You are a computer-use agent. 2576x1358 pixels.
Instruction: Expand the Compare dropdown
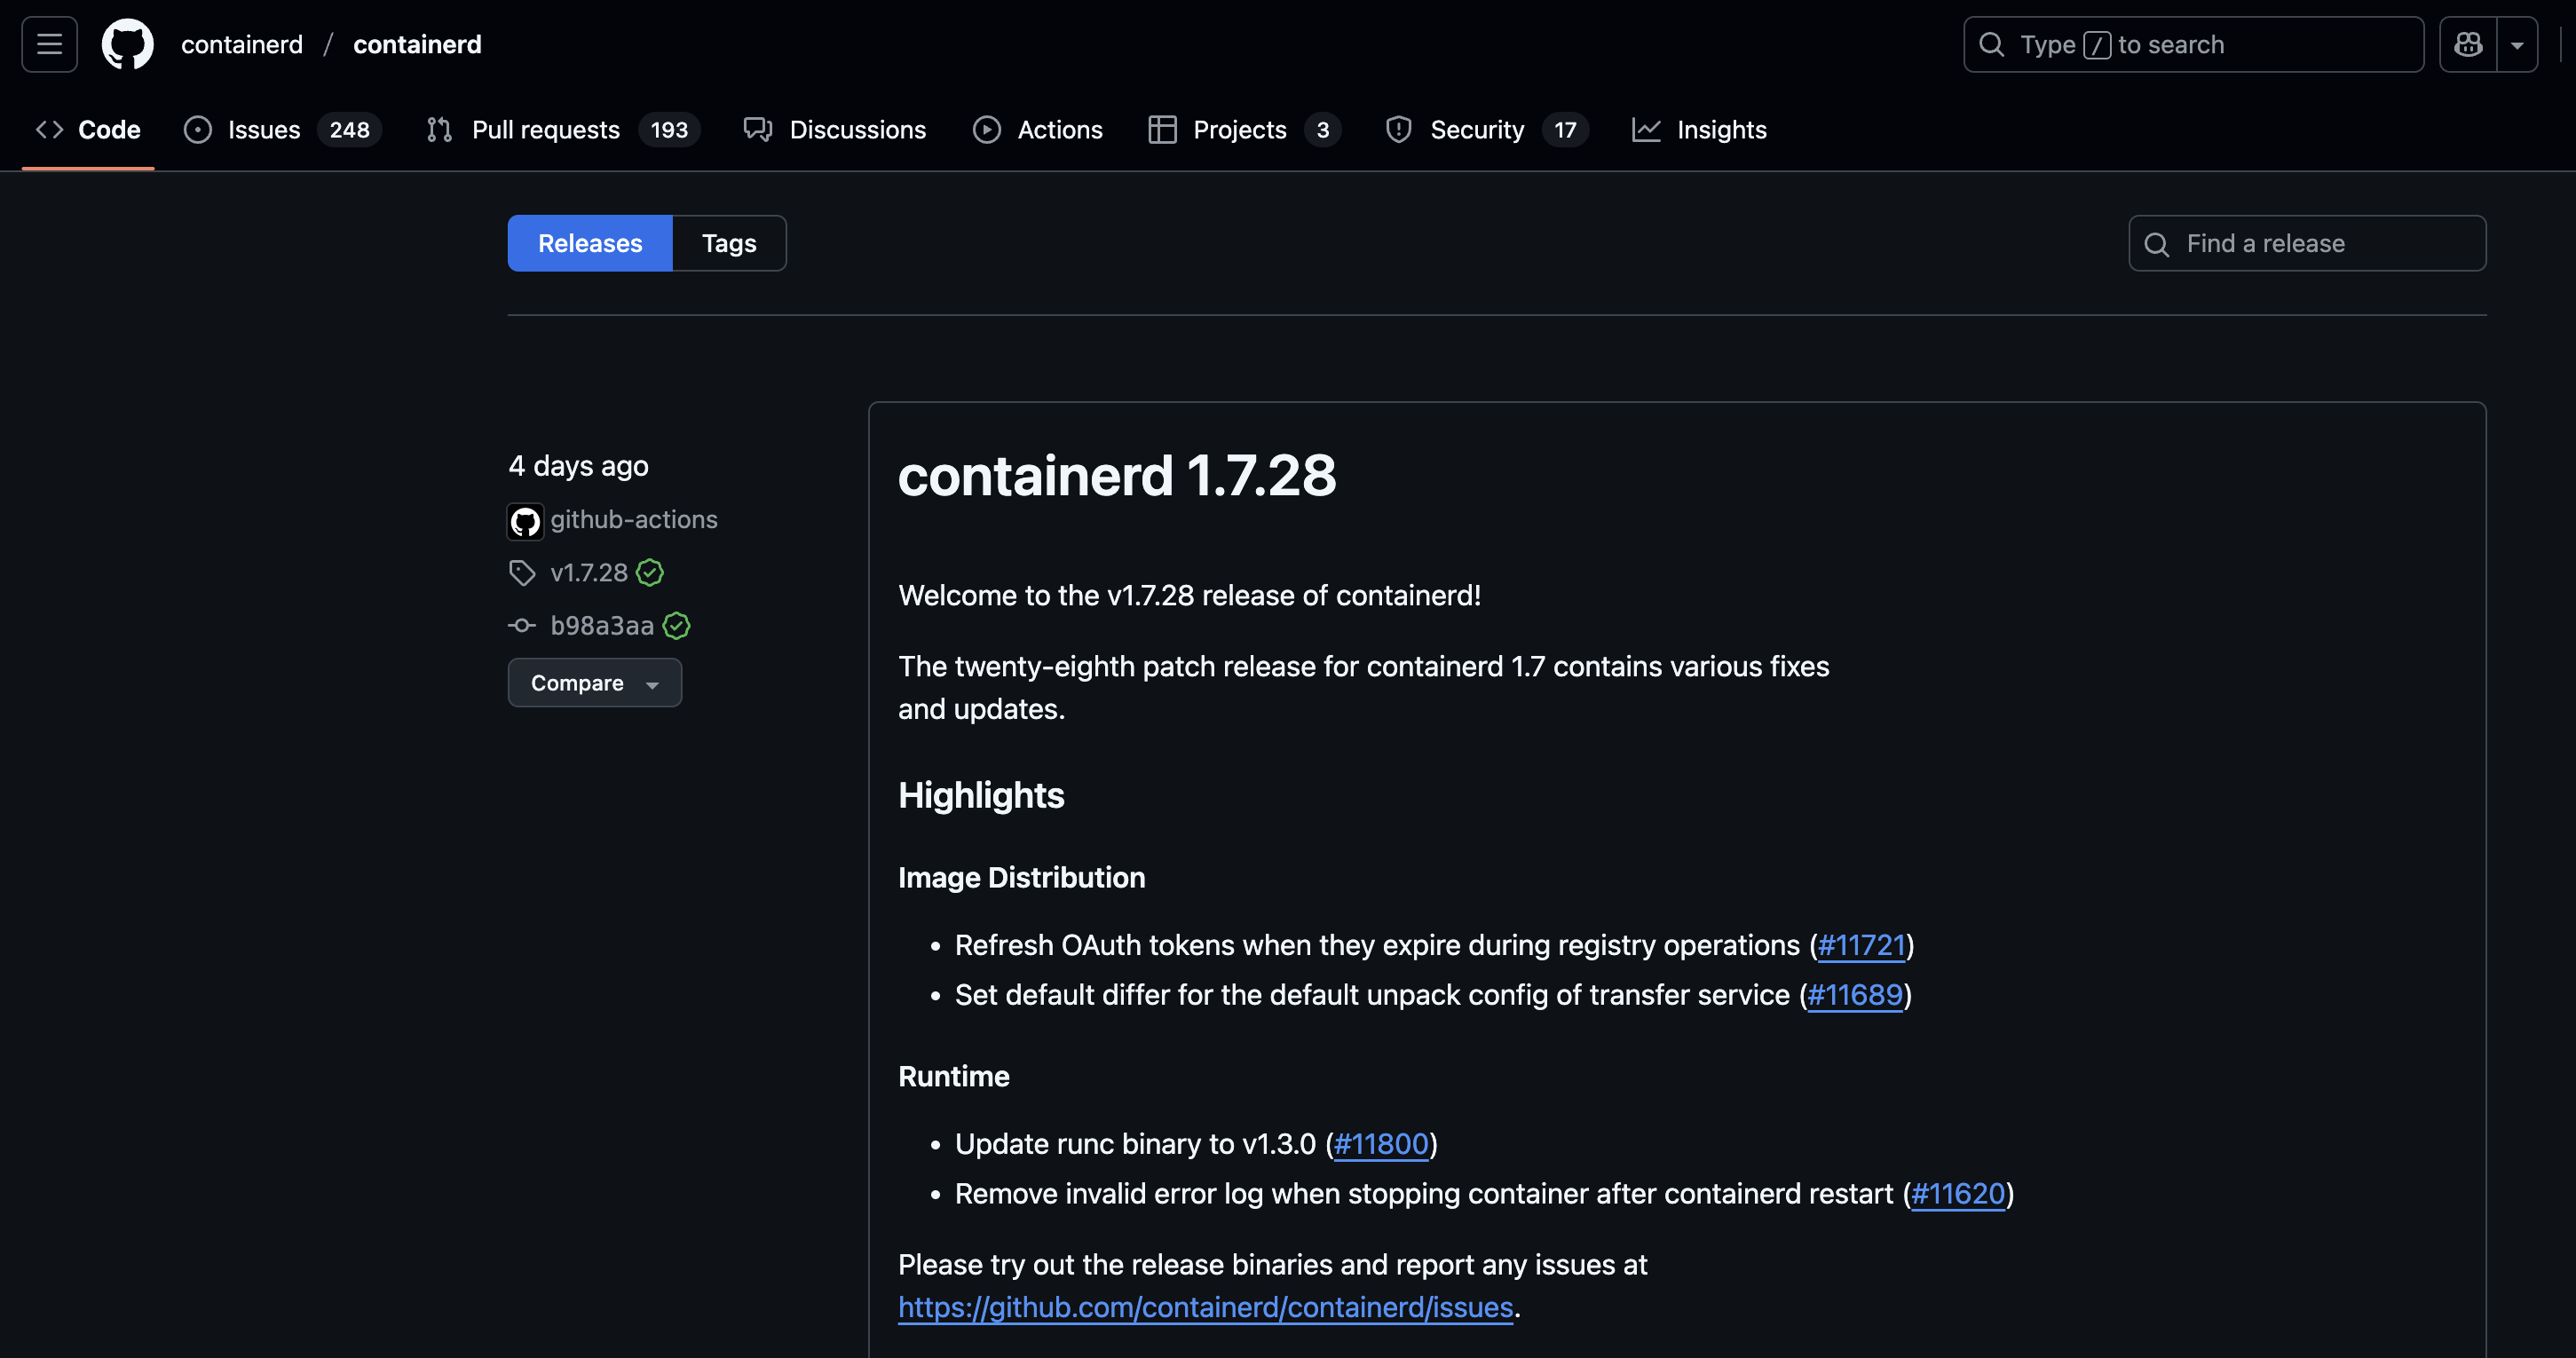pos(594,683)
